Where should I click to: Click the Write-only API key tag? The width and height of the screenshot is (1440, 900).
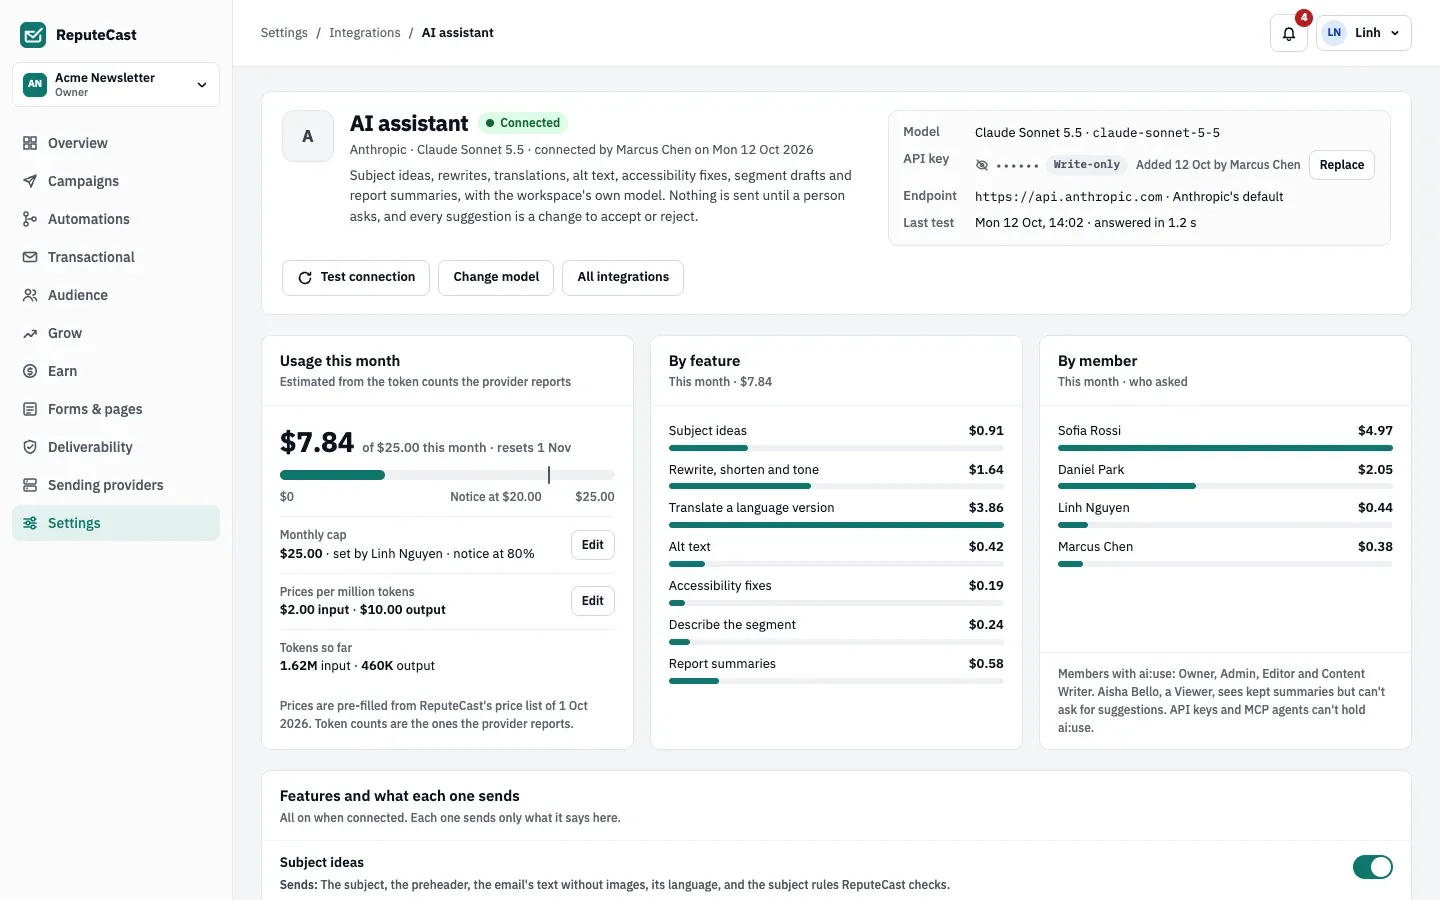[1086, 165]
